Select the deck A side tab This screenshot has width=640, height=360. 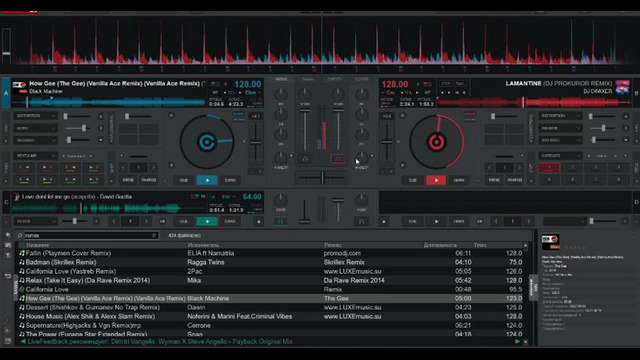pos(6,93)
